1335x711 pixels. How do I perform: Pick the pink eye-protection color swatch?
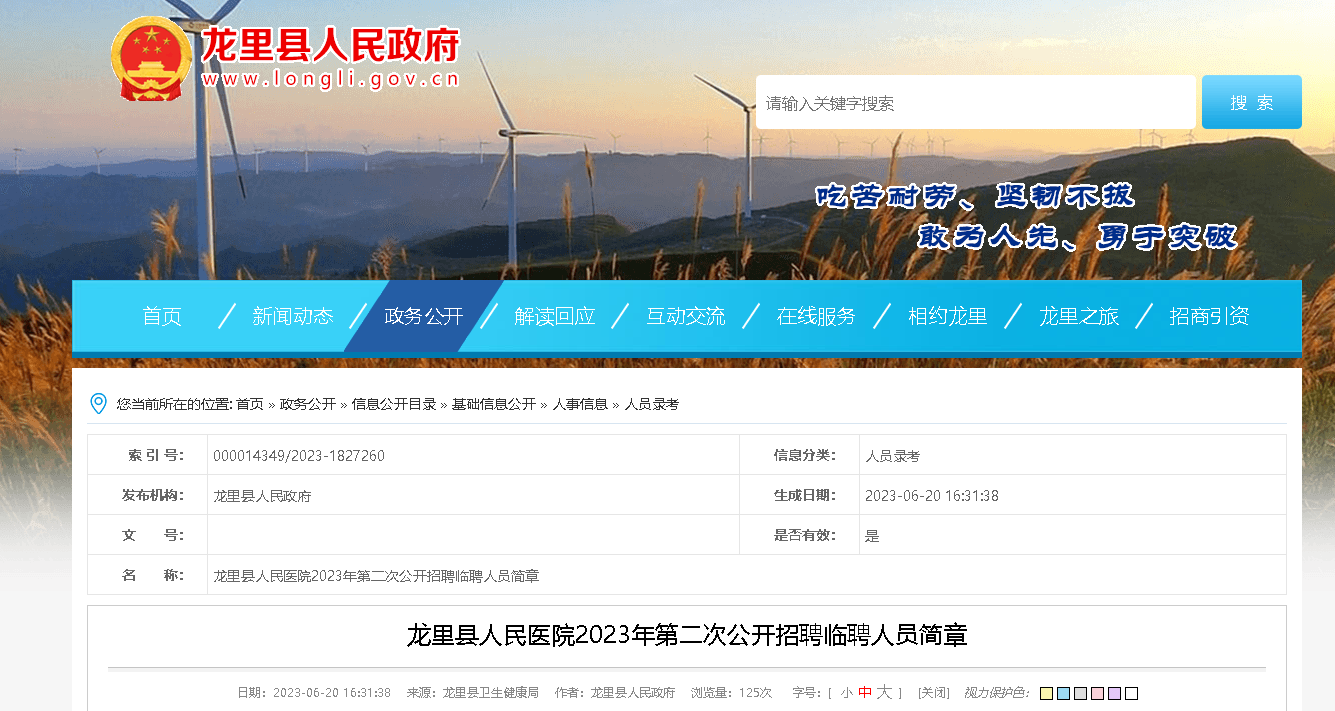coord(1097,694)
